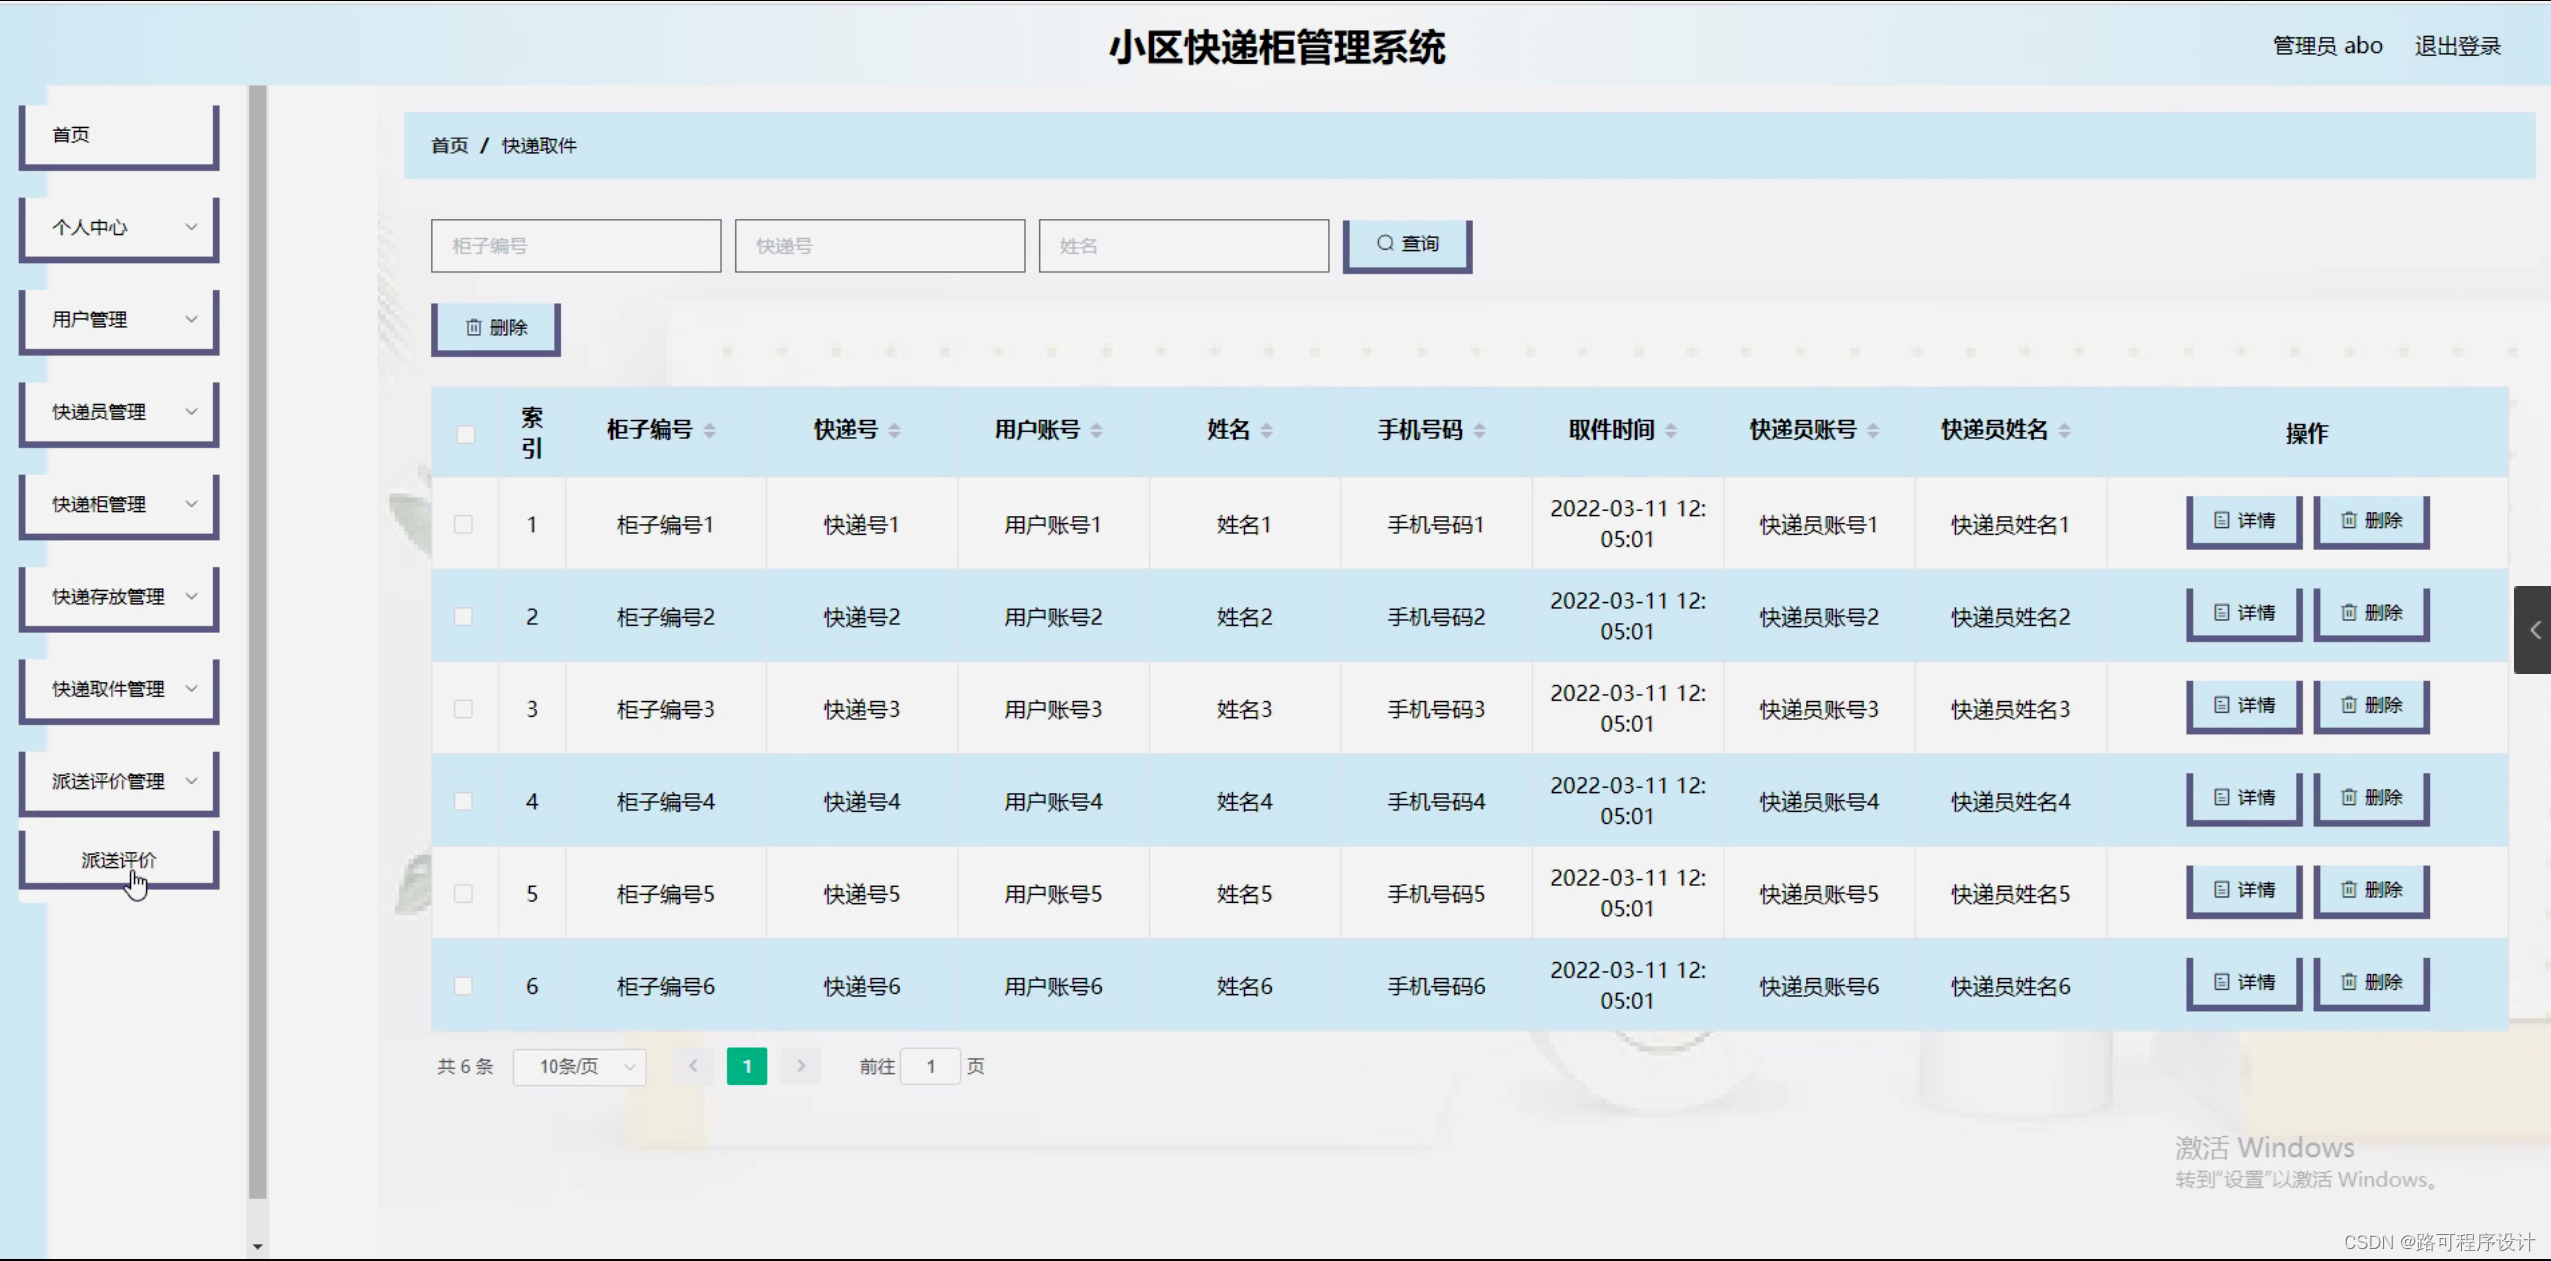Click sort arrows on 柜子编号 column header
This screenshot has height=1261, width=2551.
(x=710, y=429)
